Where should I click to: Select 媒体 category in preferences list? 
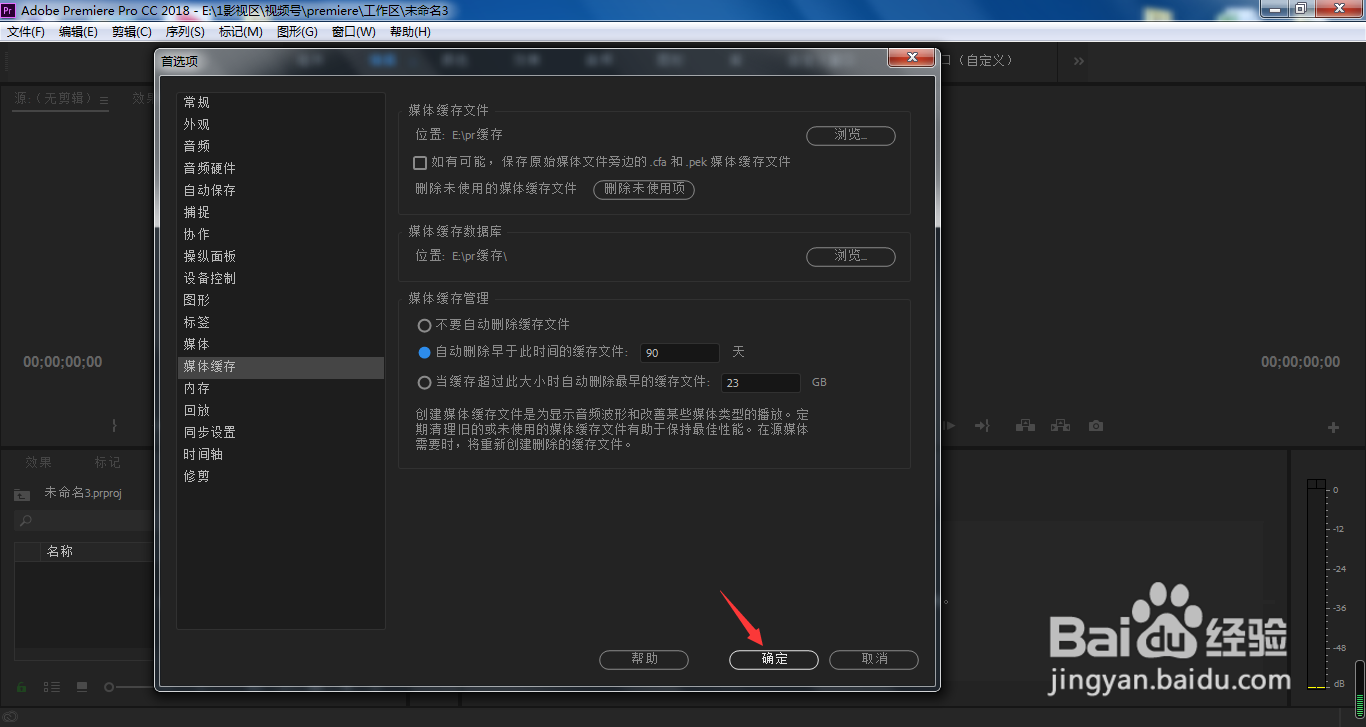[281, 345]
